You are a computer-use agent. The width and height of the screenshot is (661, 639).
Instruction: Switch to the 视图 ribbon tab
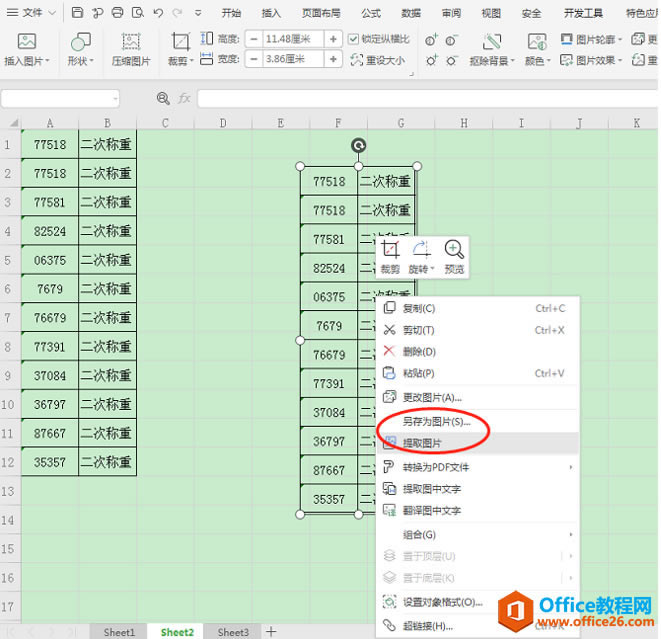tap(491, 13)
